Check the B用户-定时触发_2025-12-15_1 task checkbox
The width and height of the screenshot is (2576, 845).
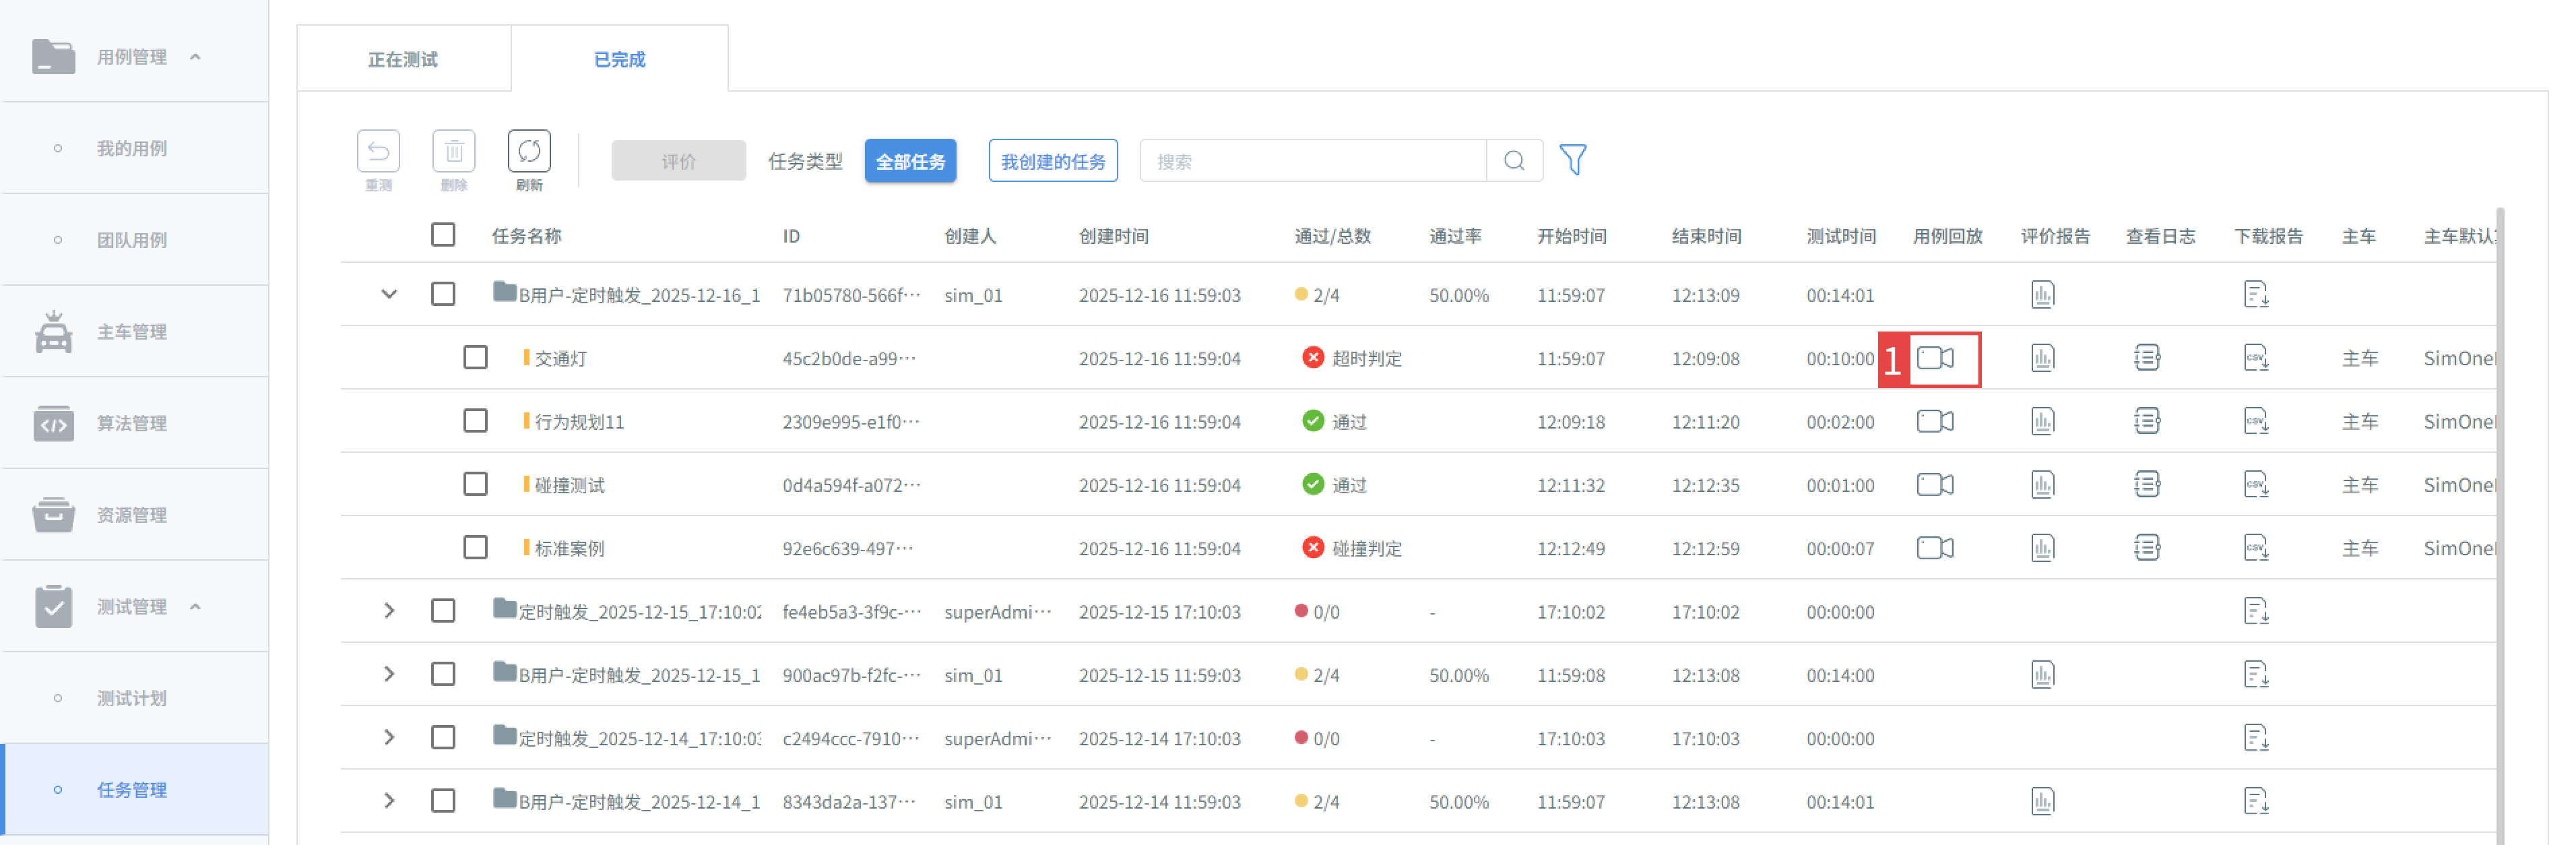[x=443, y=674]
